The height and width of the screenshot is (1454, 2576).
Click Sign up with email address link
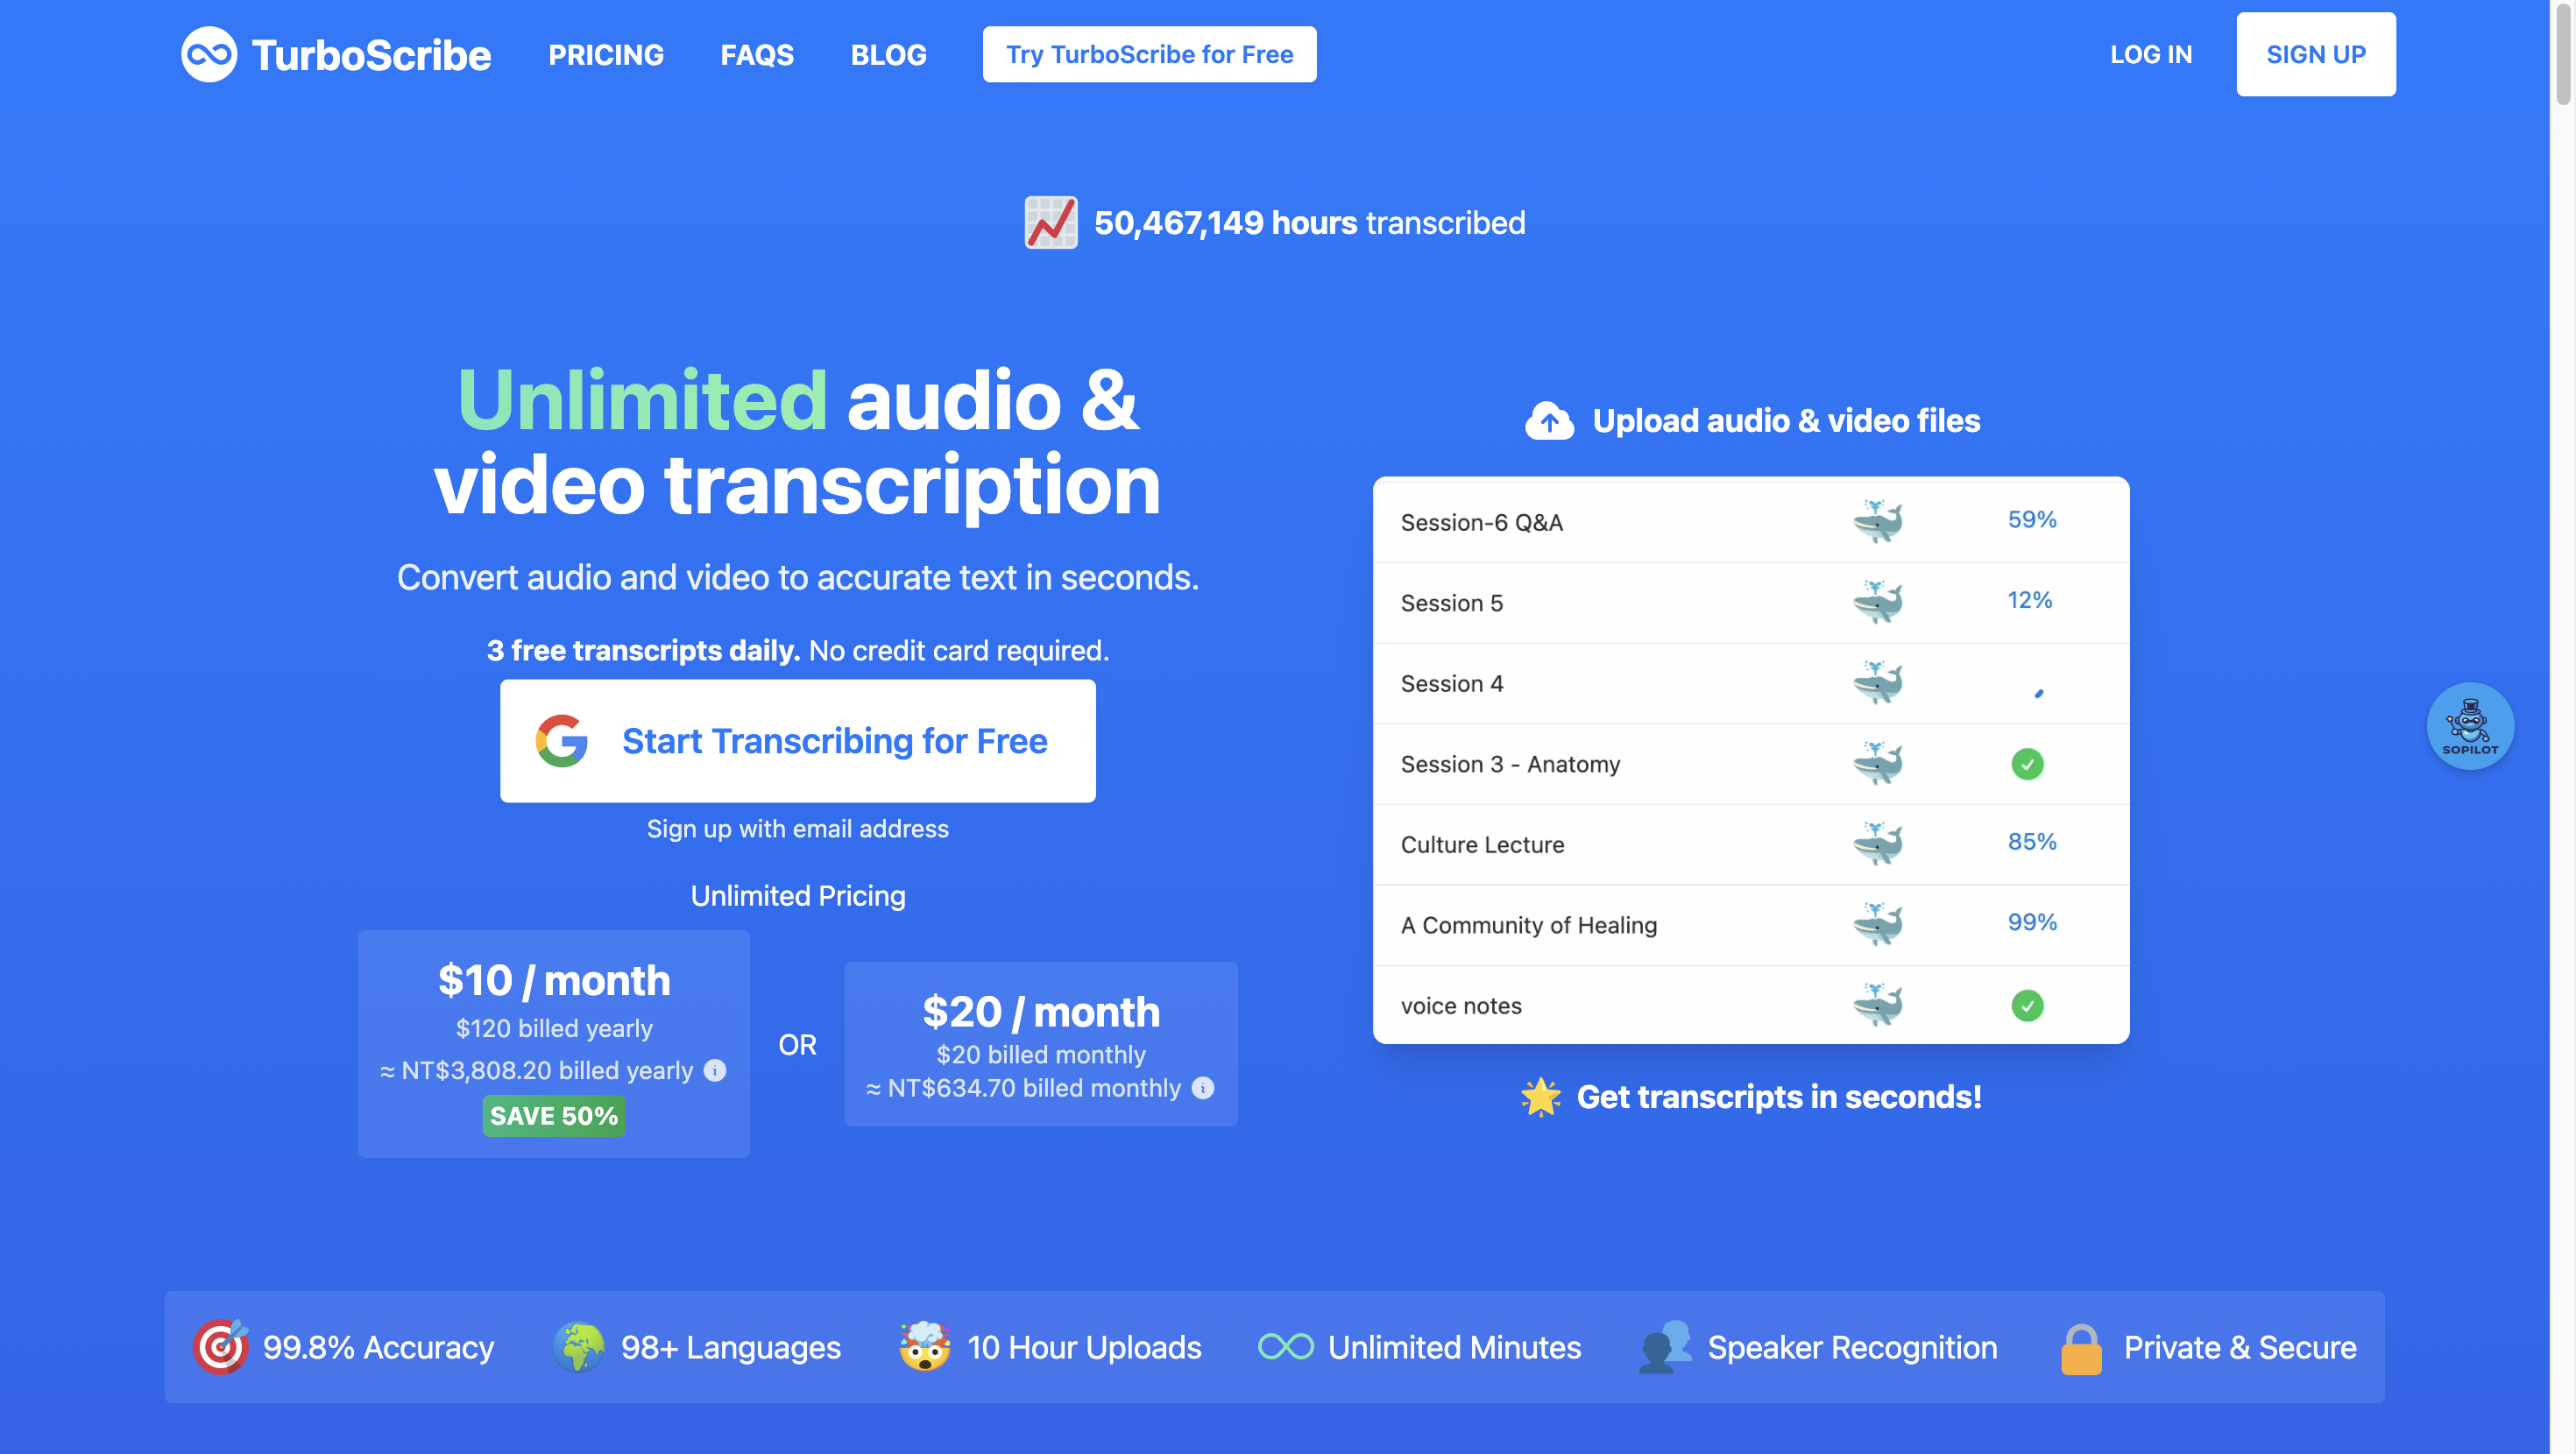(x=798, y=829)
